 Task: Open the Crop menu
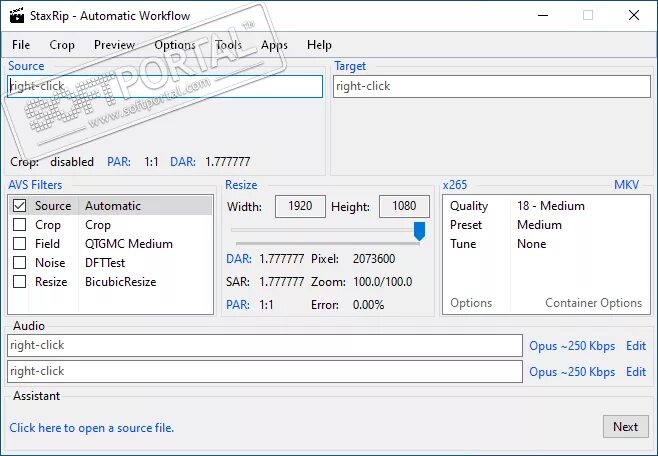62,45
